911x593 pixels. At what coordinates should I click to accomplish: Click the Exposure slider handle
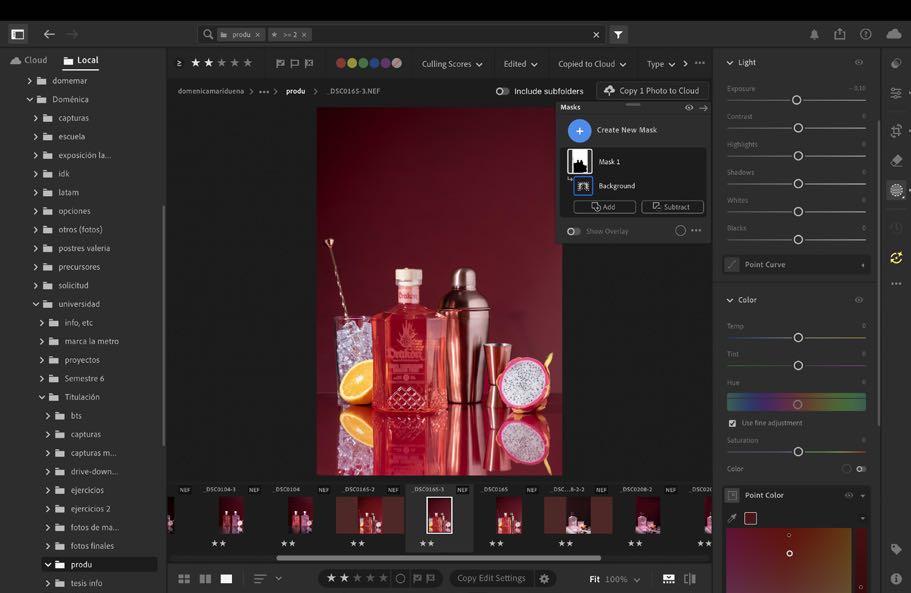tap(797, 100)
